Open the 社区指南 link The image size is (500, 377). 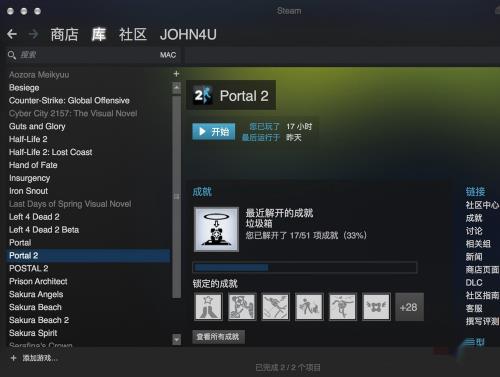(x=482, y=295)
